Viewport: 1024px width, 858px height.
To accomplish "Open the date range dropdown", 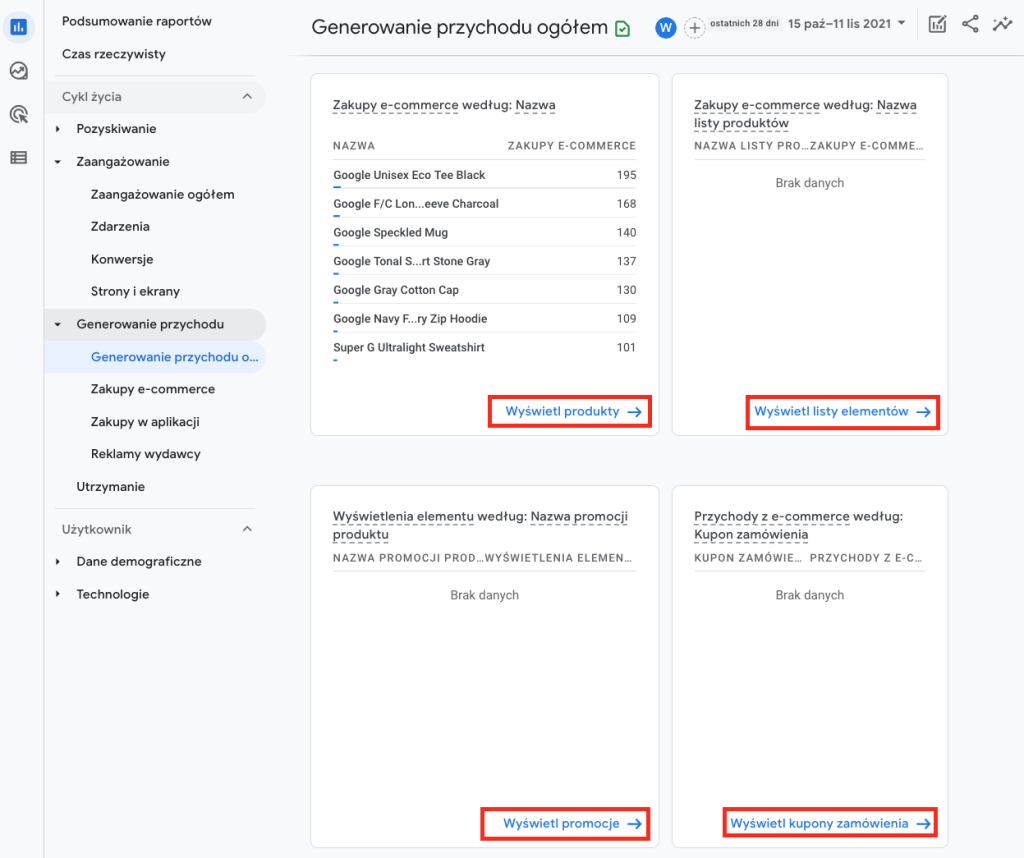I will pos(846,23).
